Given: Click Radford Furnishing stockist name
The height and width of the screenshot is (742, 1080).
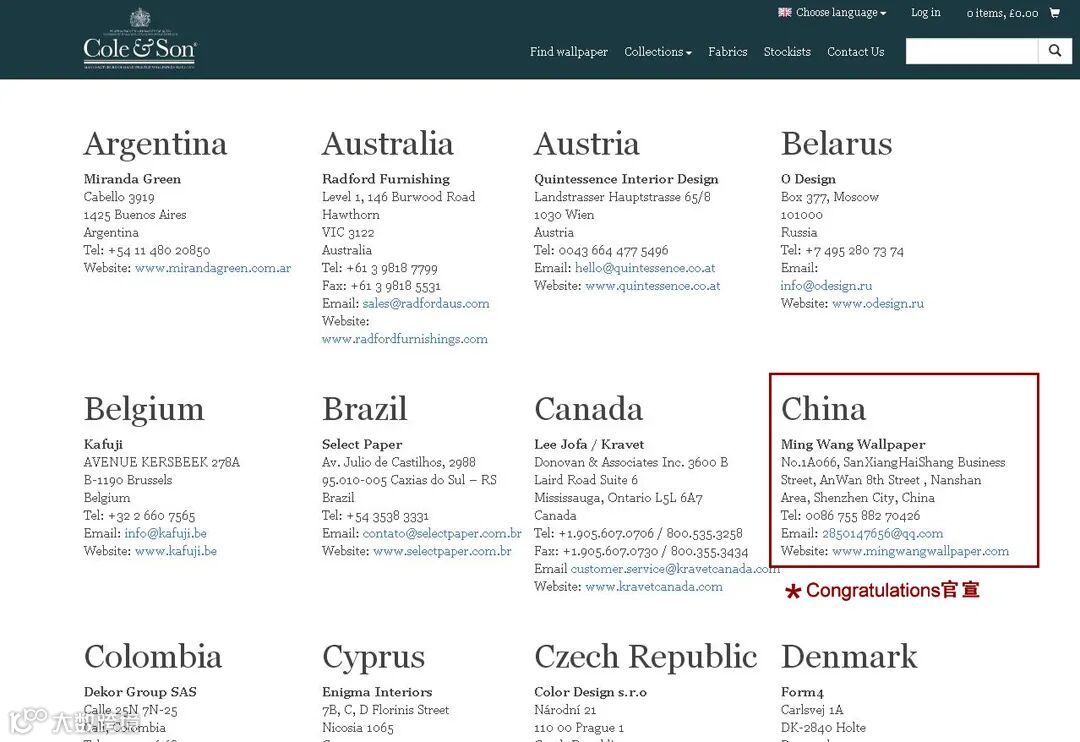Looking at the screenshot, I should [x=386, y=179].
